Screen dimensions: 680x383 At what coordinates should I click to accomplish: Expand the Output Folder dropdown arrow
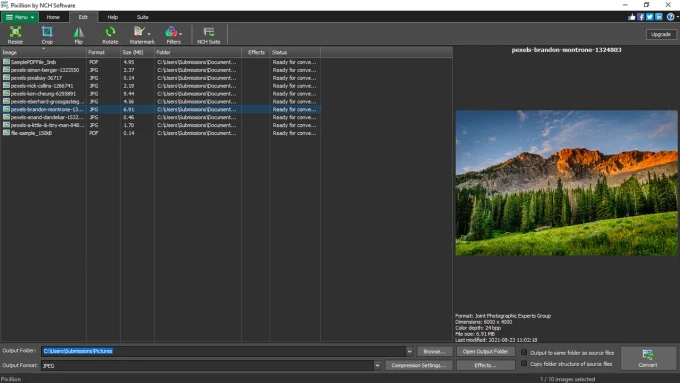click(x=409, y=351)
